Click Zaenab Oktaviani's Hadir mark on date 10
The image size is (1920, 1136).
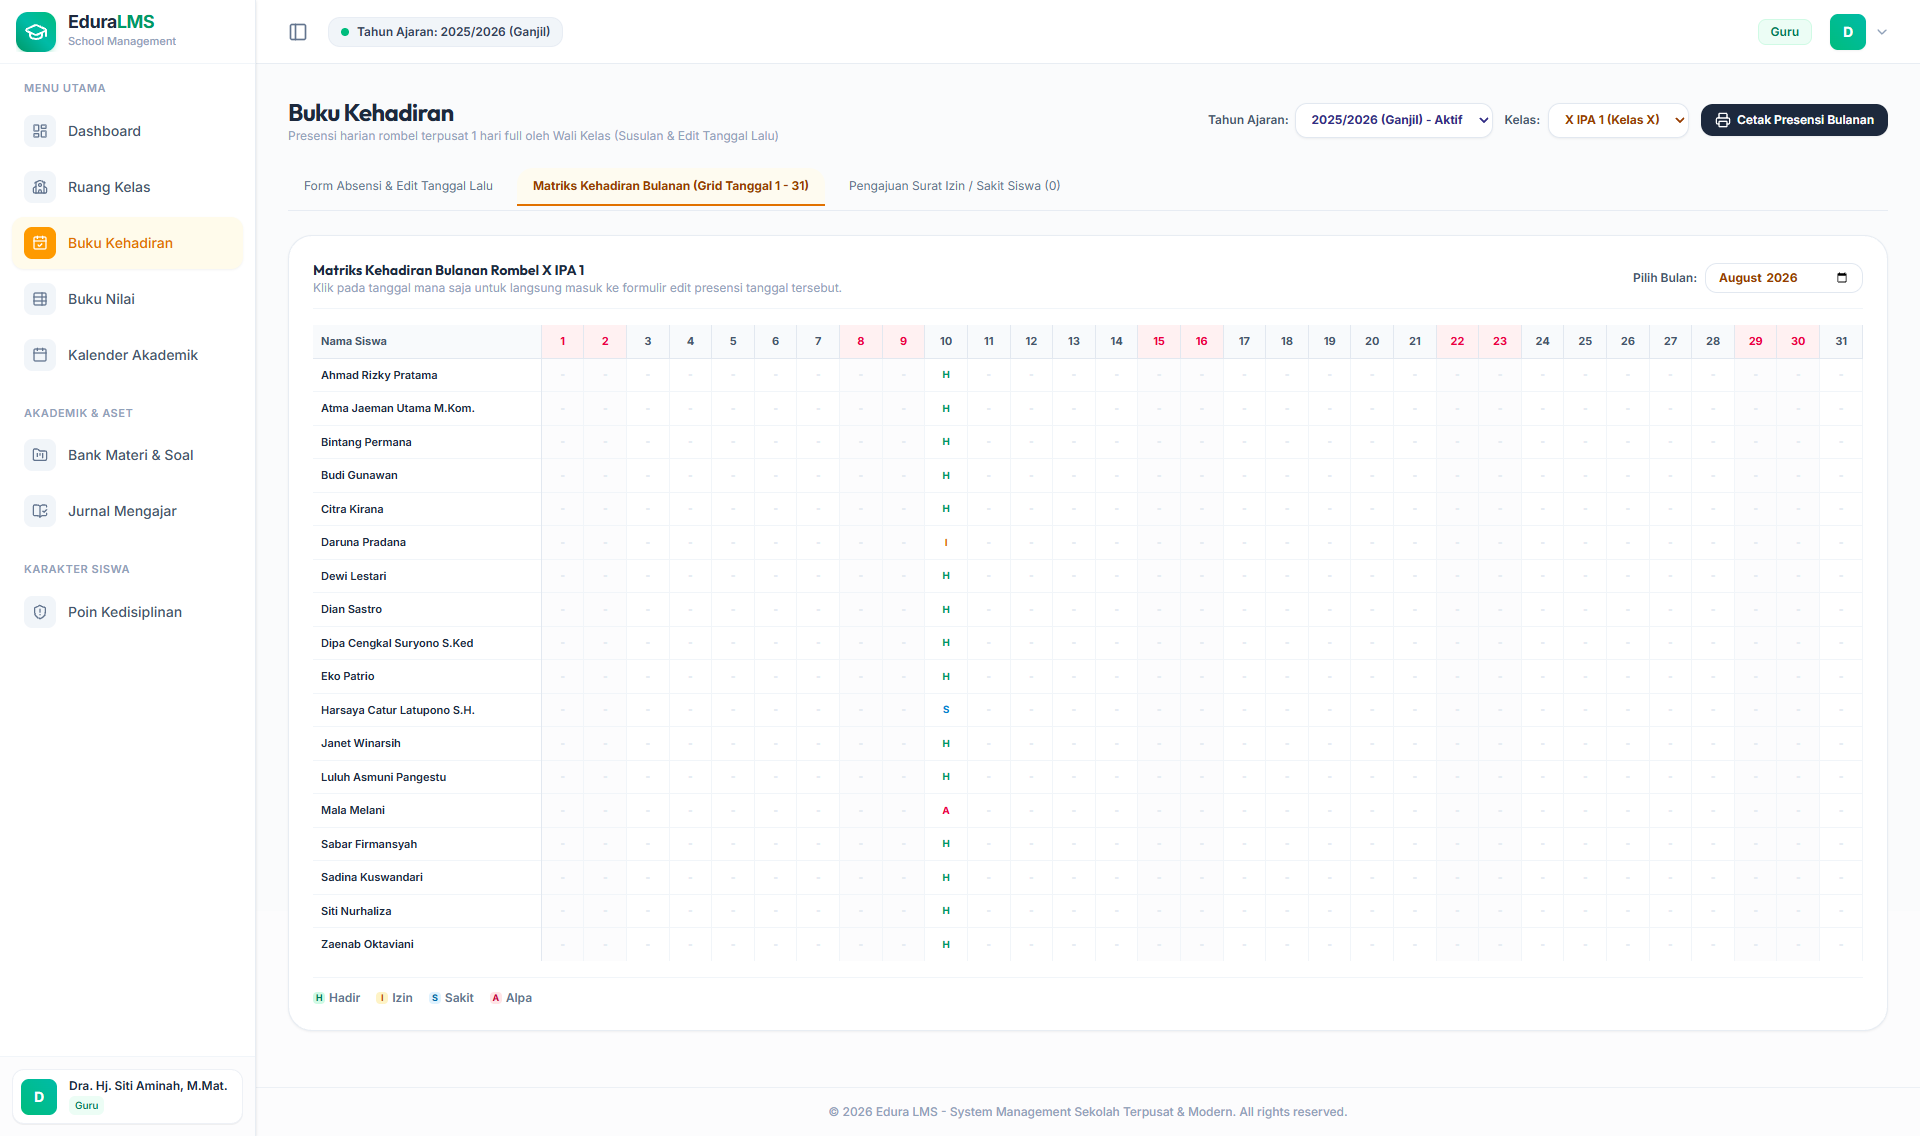pos(946,944)
